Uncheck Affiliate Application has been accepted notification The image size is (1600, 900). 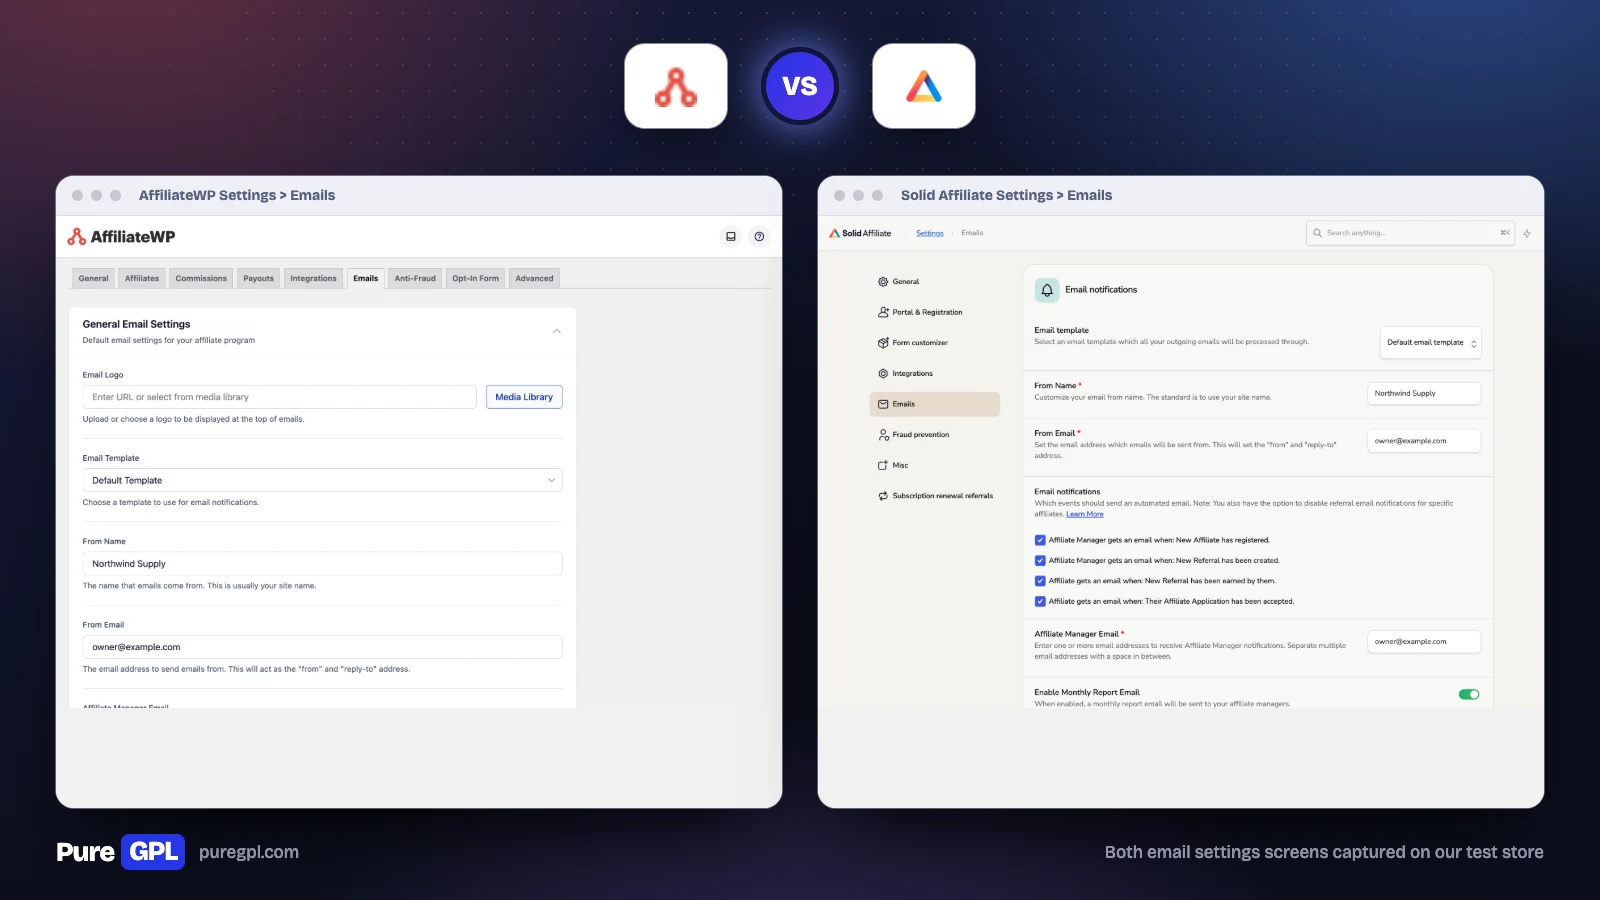click(x=1040, y=602)
